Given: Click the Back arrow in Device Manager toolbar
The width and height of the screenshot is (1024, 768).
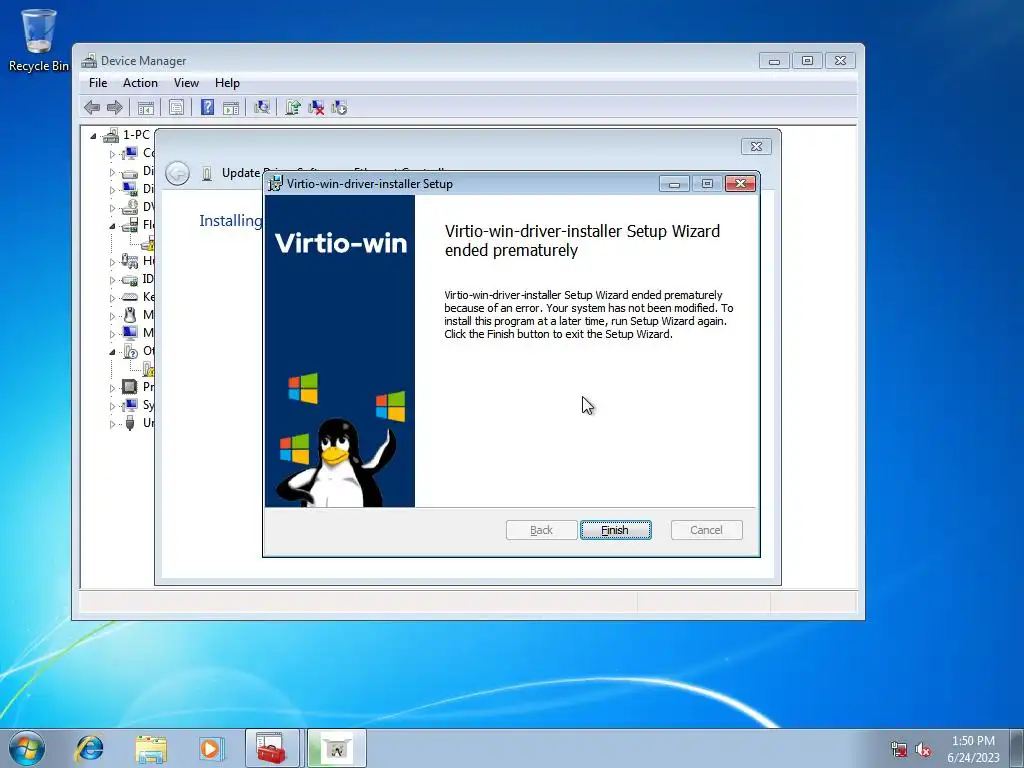Looking at the screenshot, I should (92, 107).
